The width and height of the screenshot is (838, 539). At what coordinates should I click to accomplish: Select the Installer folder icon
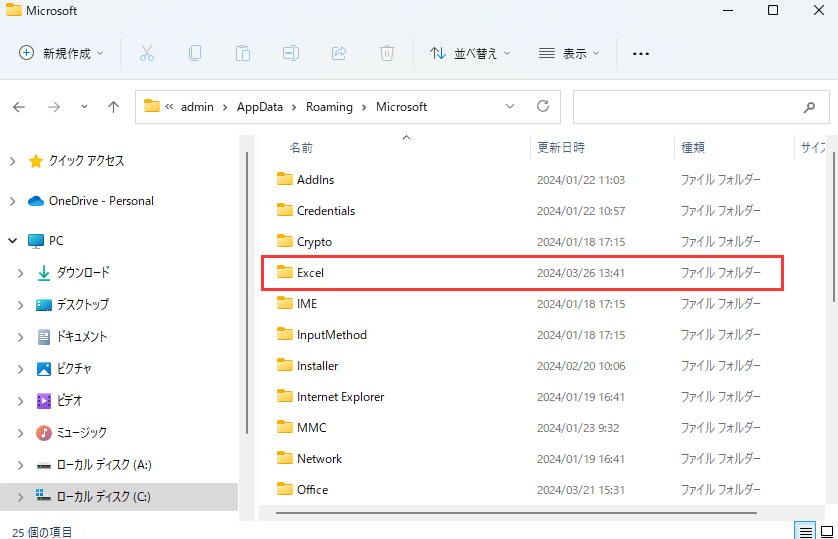point(285,365)
